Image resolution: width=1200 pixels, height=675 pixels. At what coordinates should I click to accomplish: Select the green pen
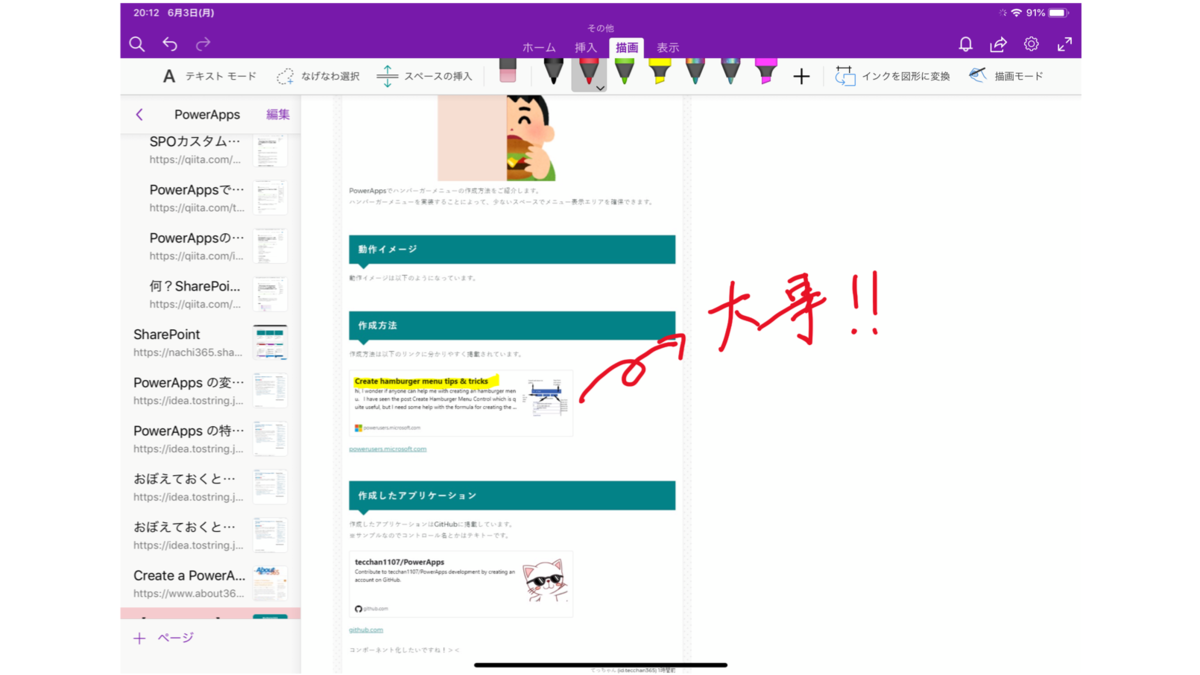click(624, 72)
